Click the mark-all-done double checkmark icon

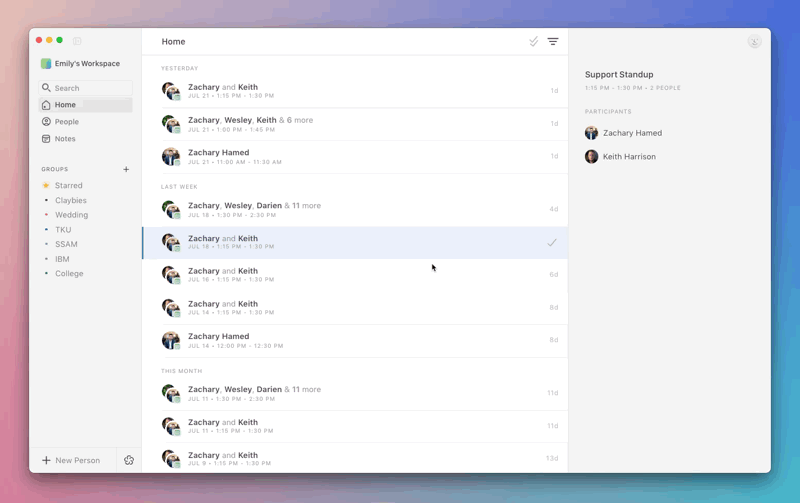click(x=533, y=41)
